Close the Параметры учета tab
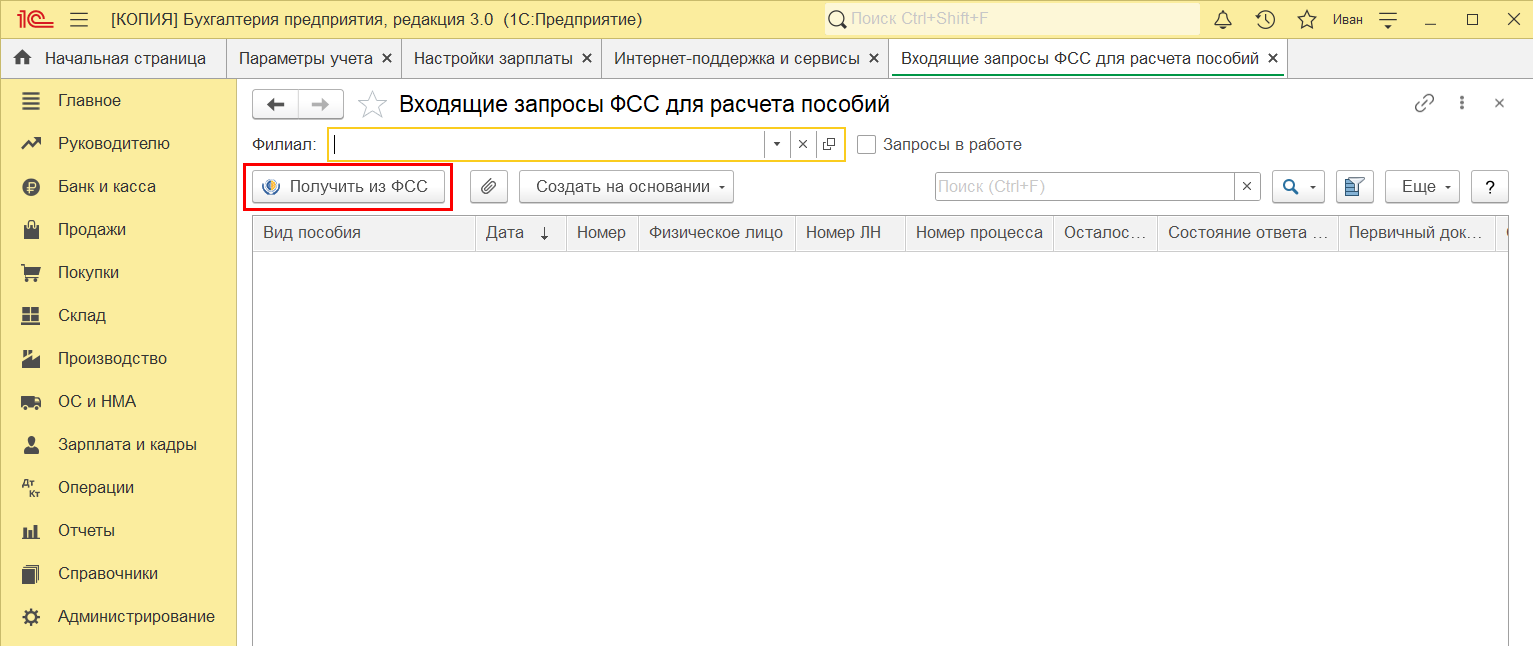Viewport: 1533px width, 646px height. [387, 58]
